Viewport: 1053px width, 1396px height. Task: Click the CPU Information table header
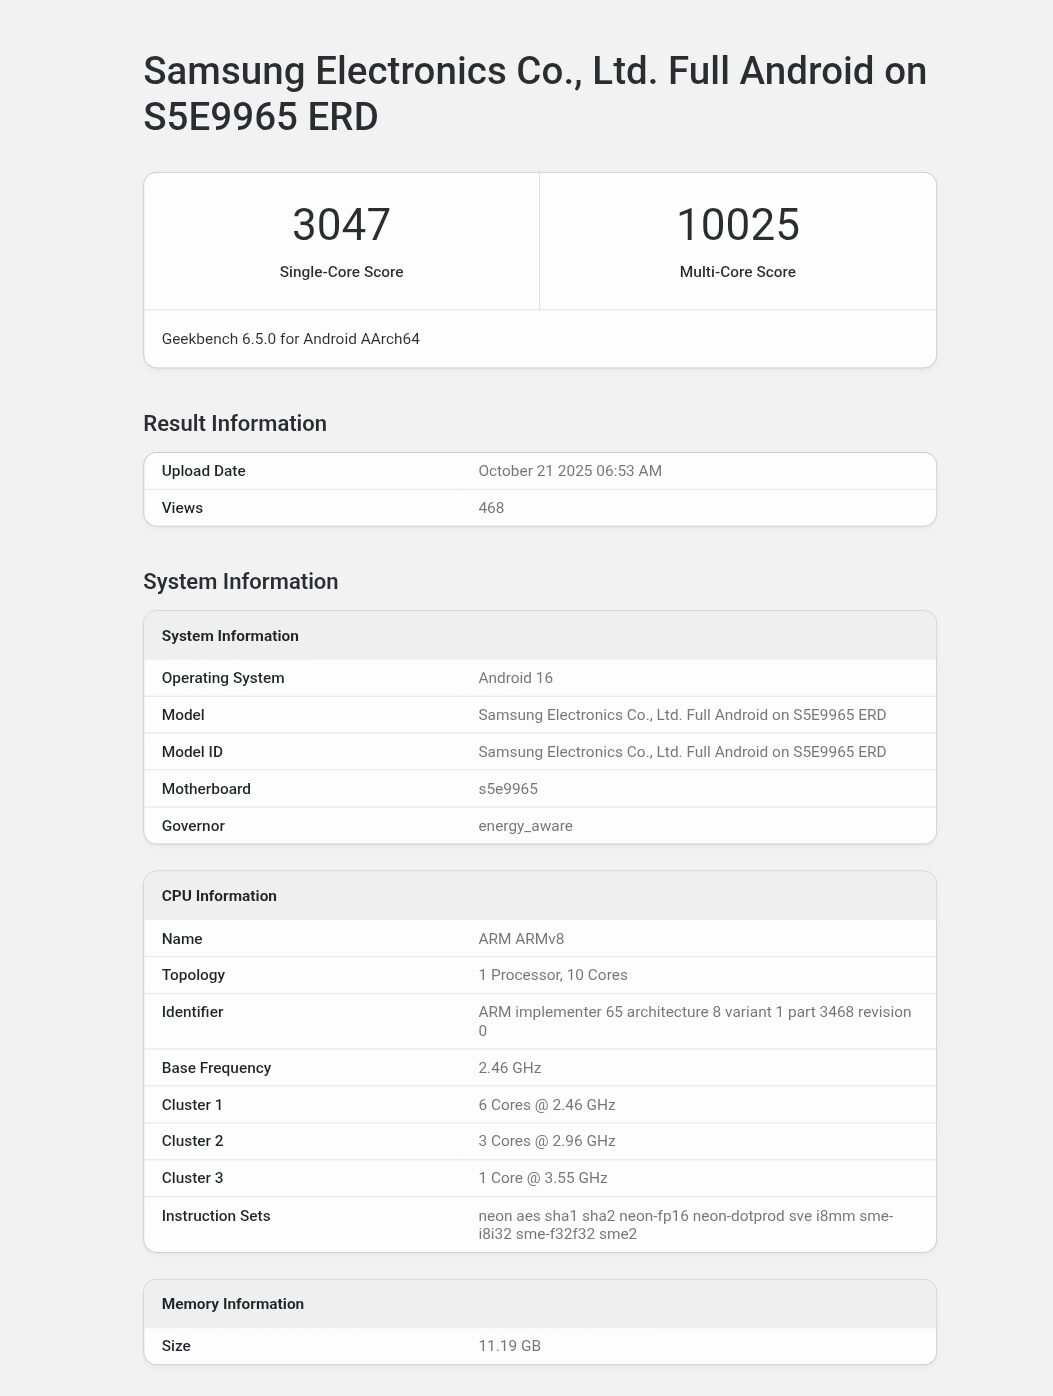219,896
